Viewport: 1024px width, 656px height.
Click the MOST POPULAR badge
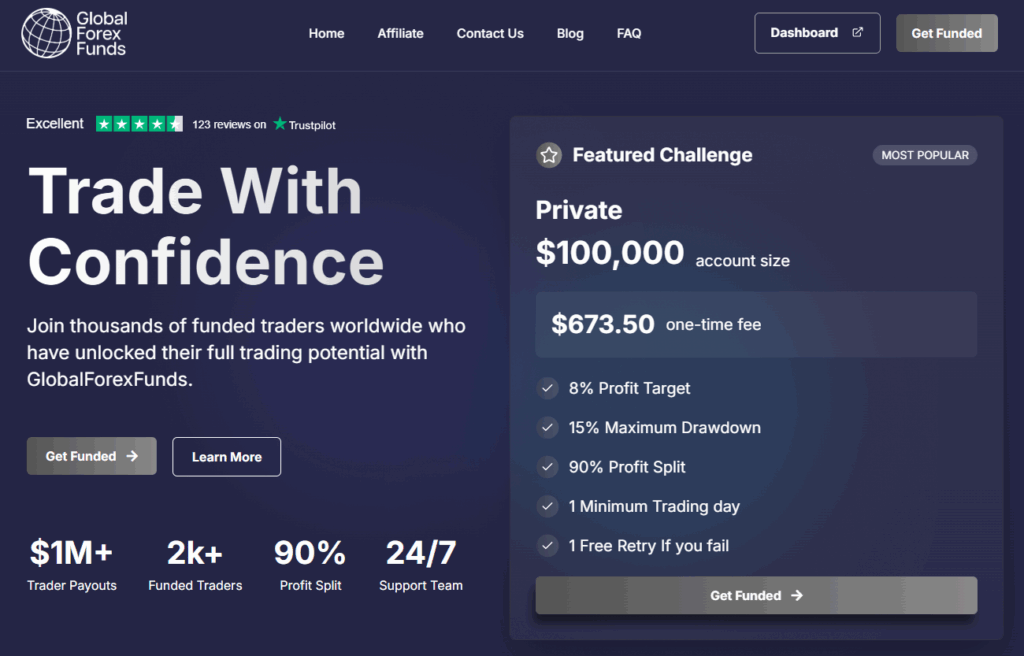pos(925,155)
